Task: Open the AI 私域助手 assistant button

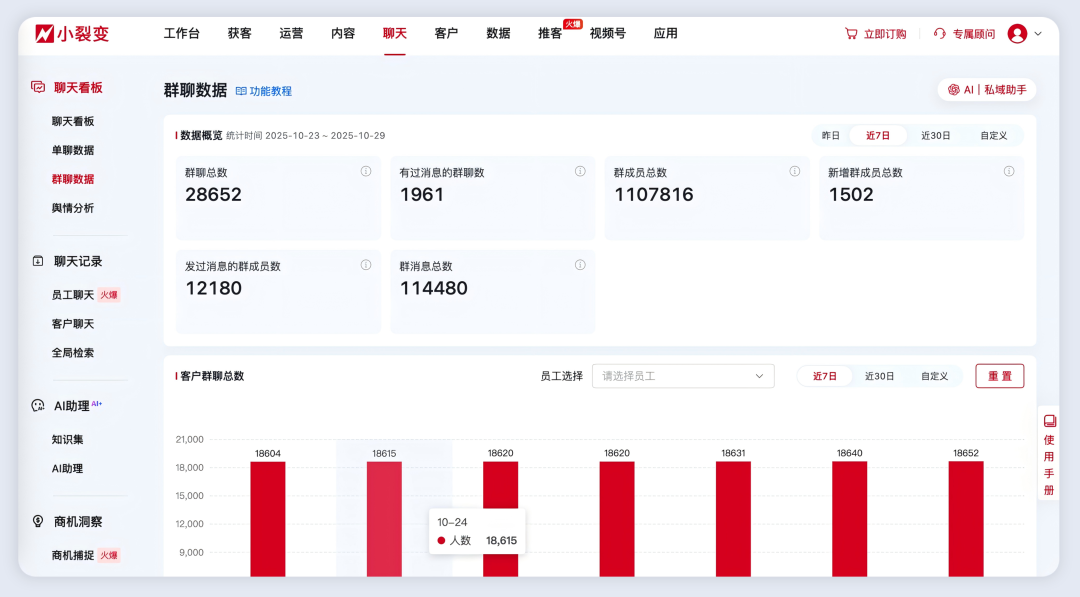Action: (x=985, y=89)
